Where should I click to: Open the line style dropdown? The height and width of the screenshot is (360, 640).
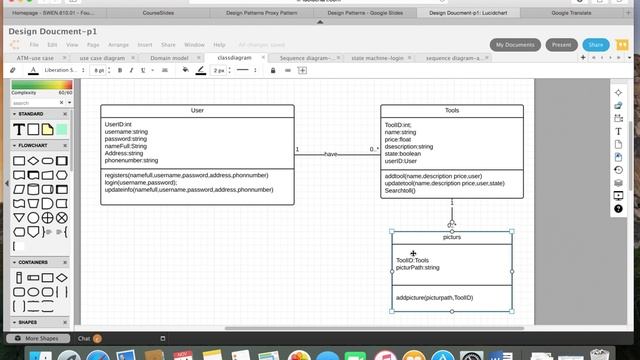(x=246, y=70)
